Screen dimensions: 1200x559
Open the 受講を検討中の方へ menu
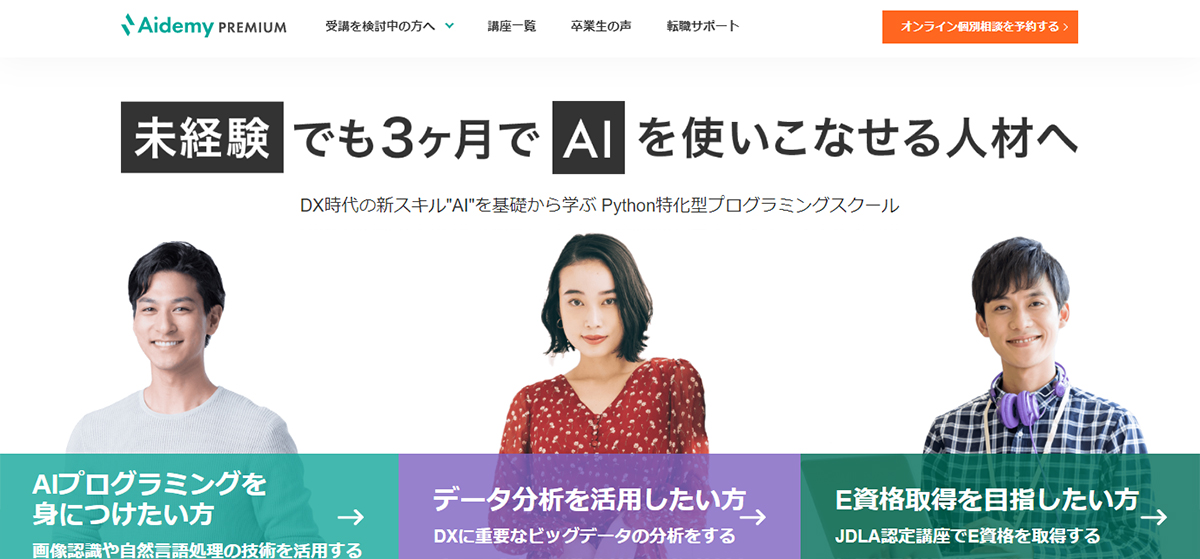389,26
